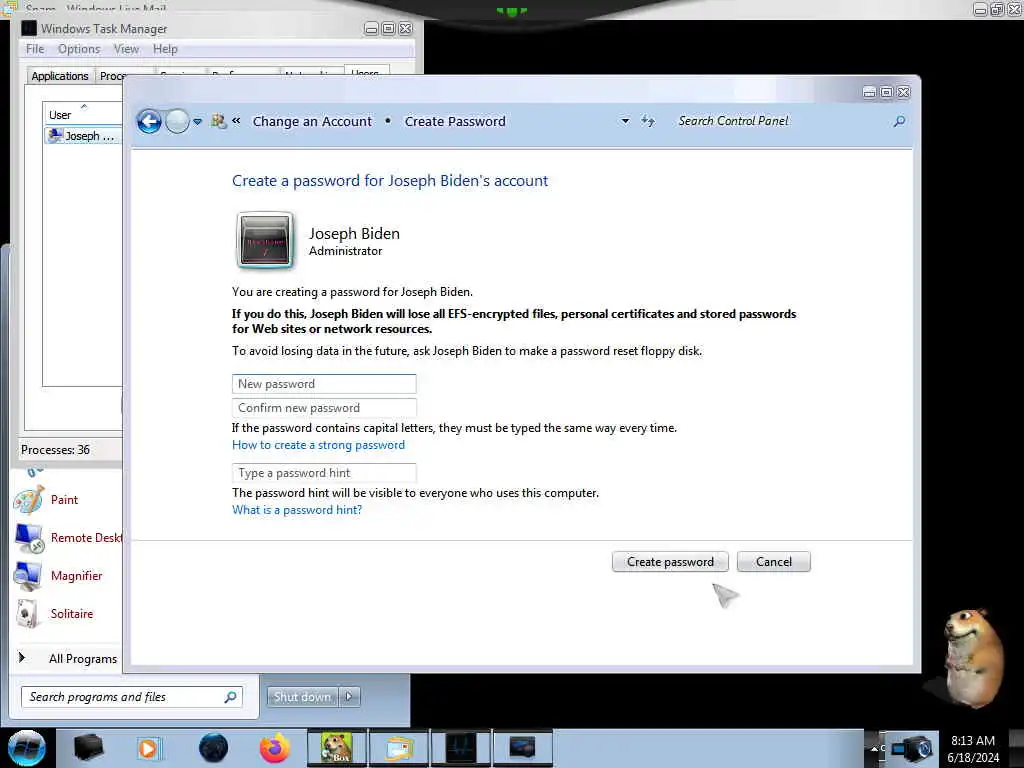Open How to create a strong password

tap(318, 445)
